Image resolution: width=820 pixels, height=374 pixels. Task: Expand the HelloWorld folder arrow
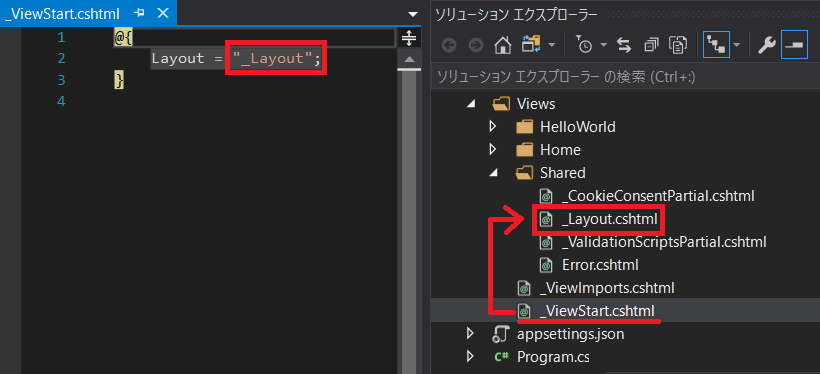pos(492,127)
